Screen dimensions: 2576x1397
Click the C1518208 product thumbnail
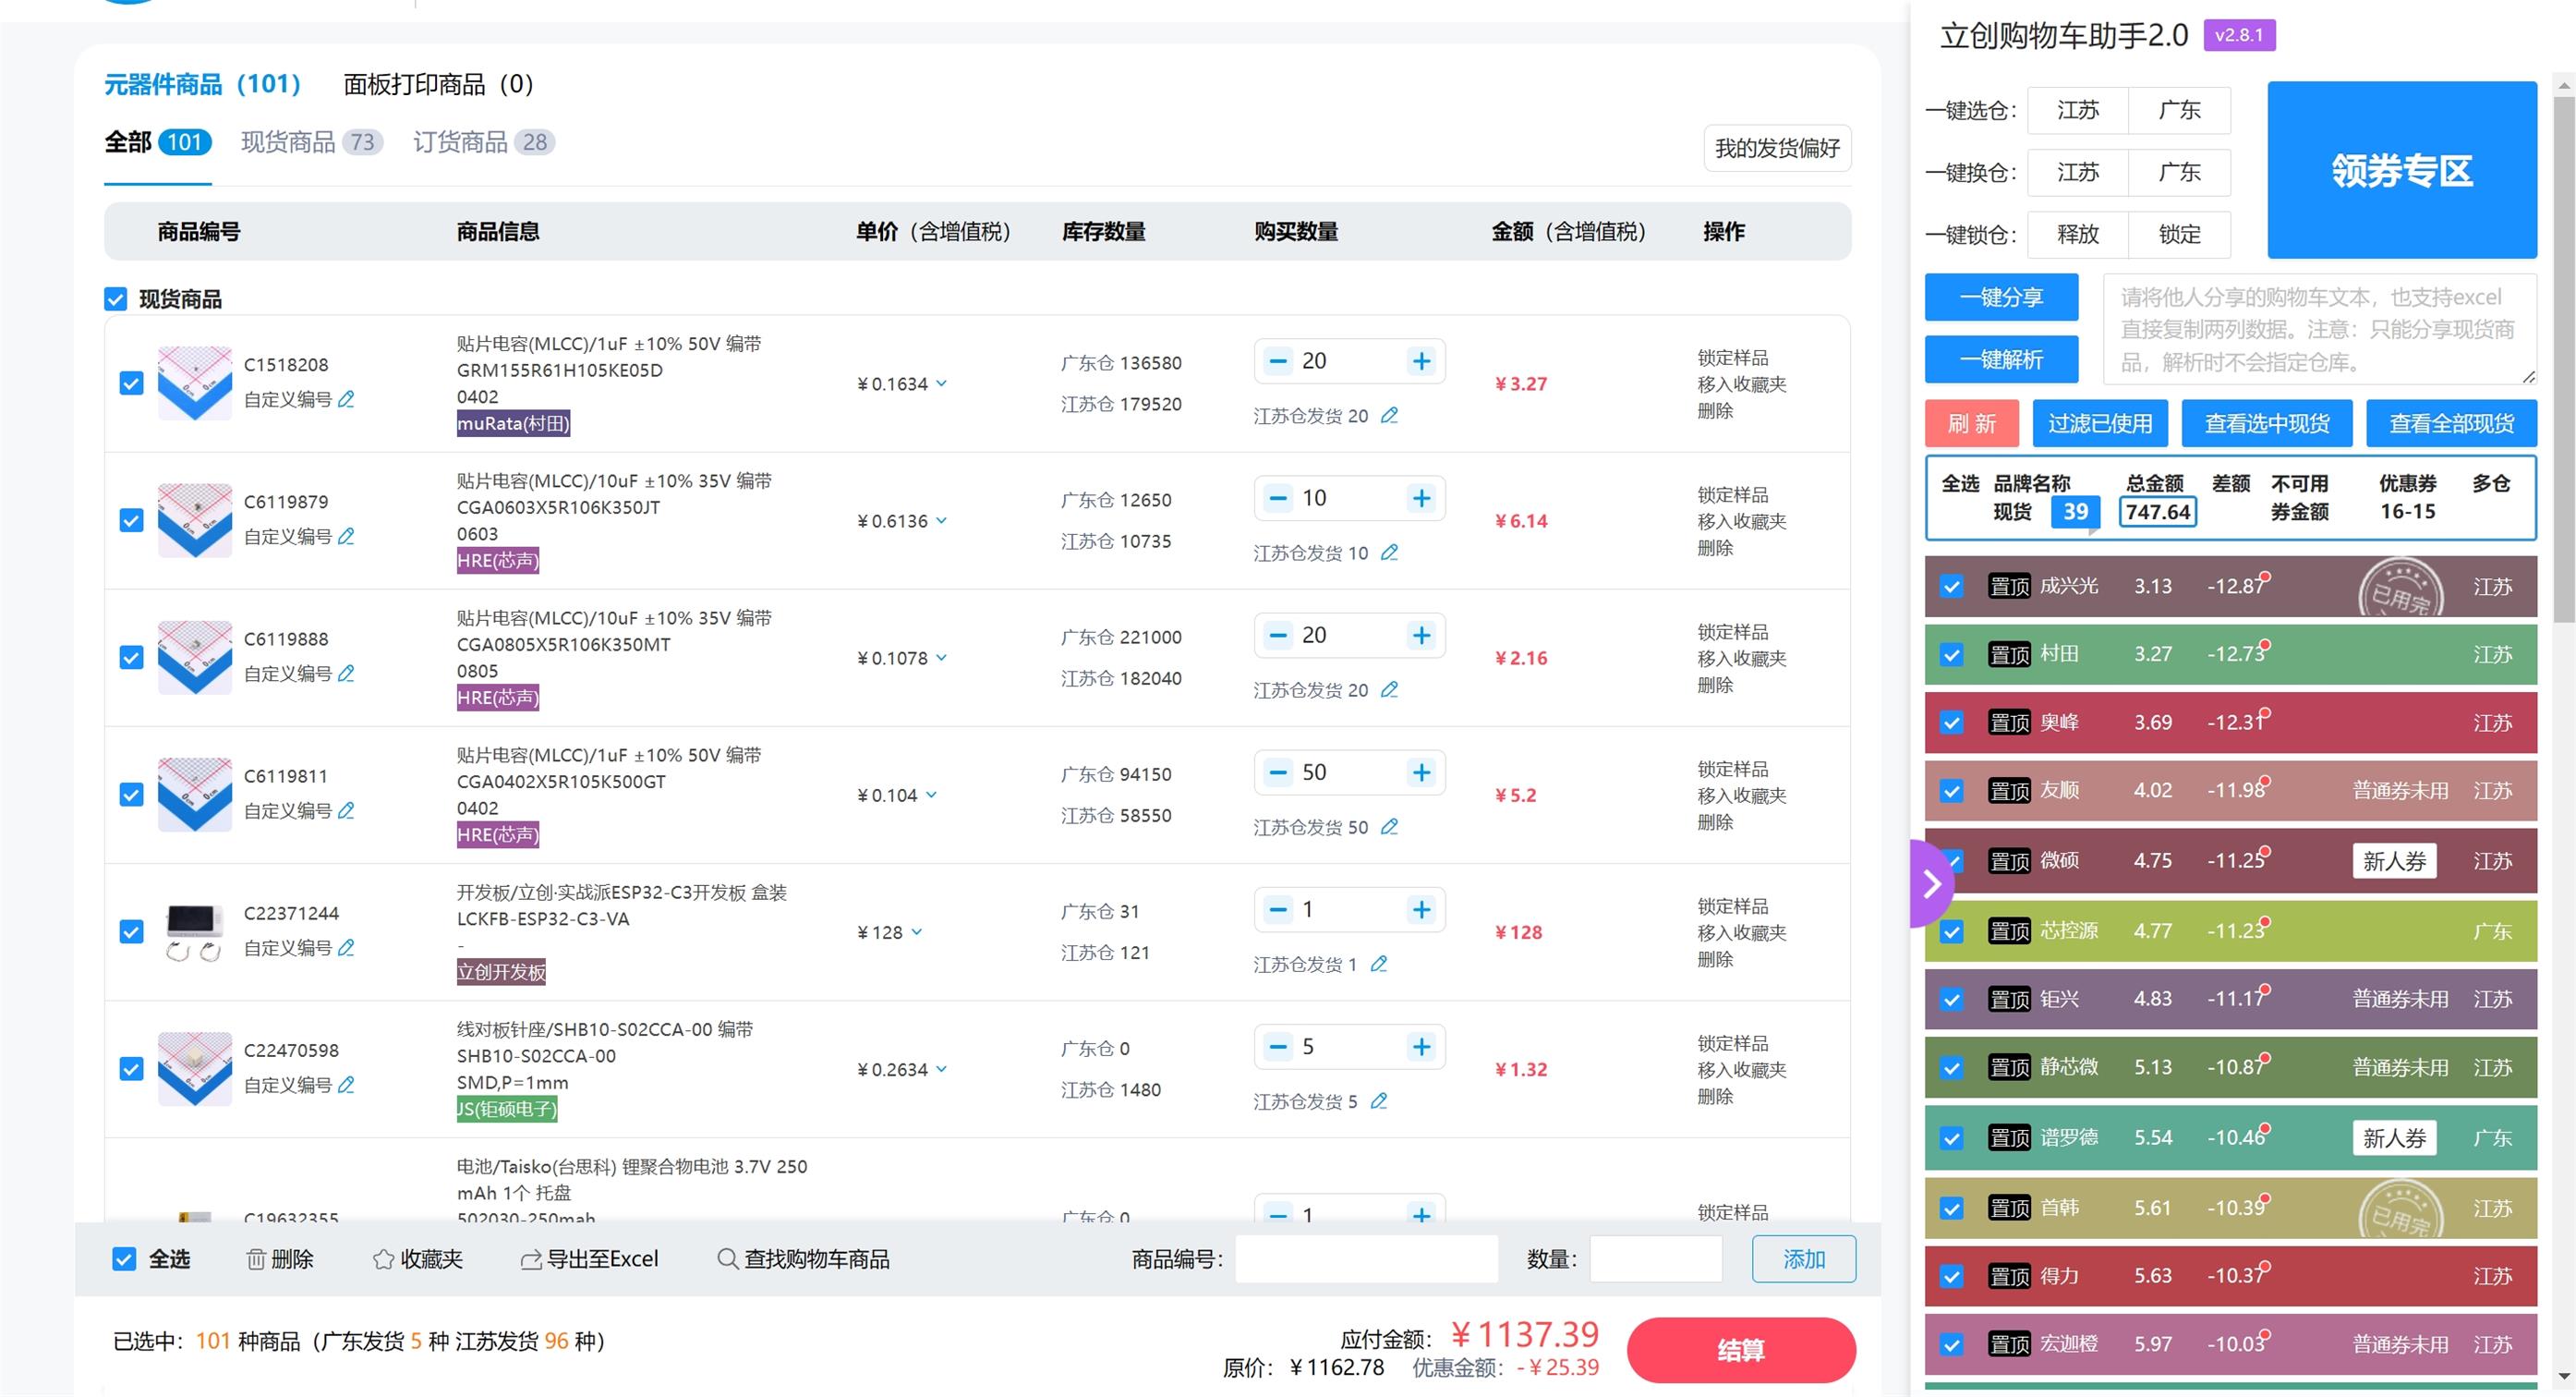(195, 383)
